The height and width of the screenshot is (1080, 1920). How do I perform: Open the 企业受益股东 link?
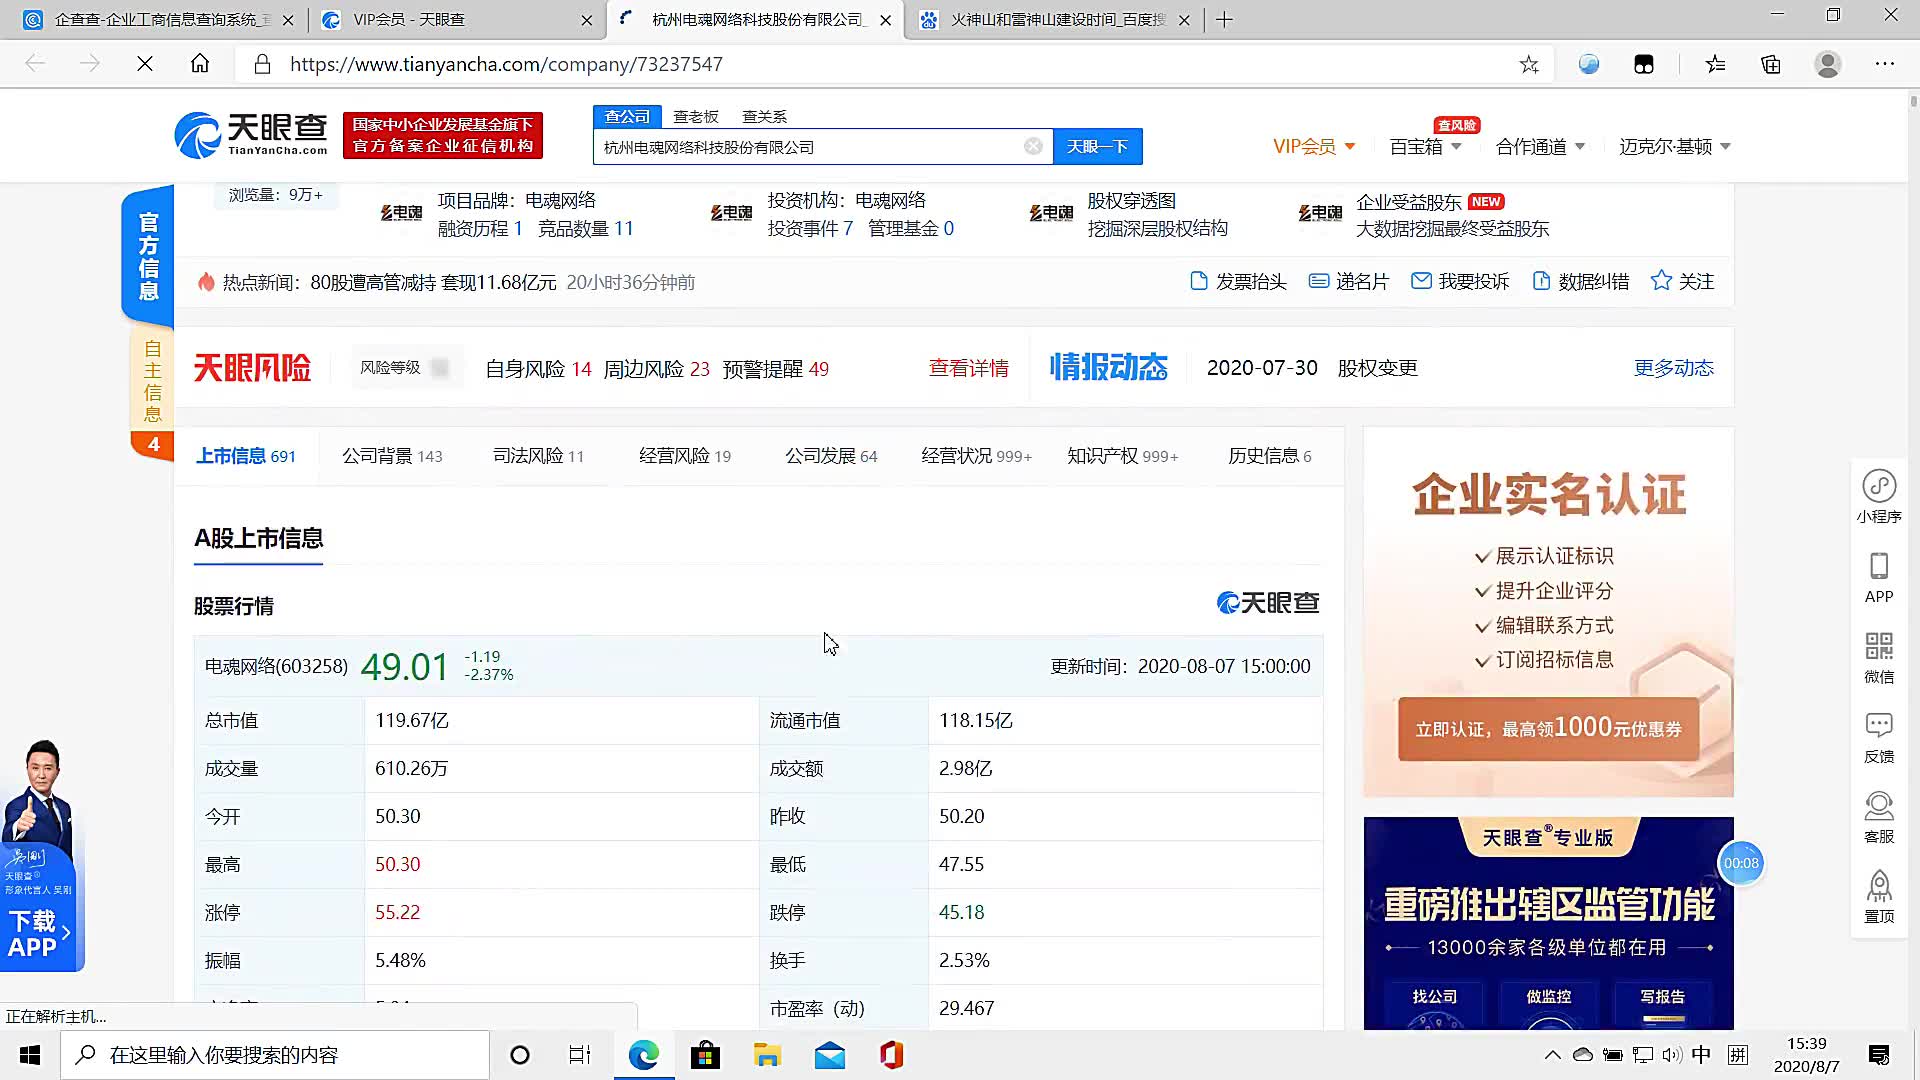pyautogui.click(x=1408, y=202)
